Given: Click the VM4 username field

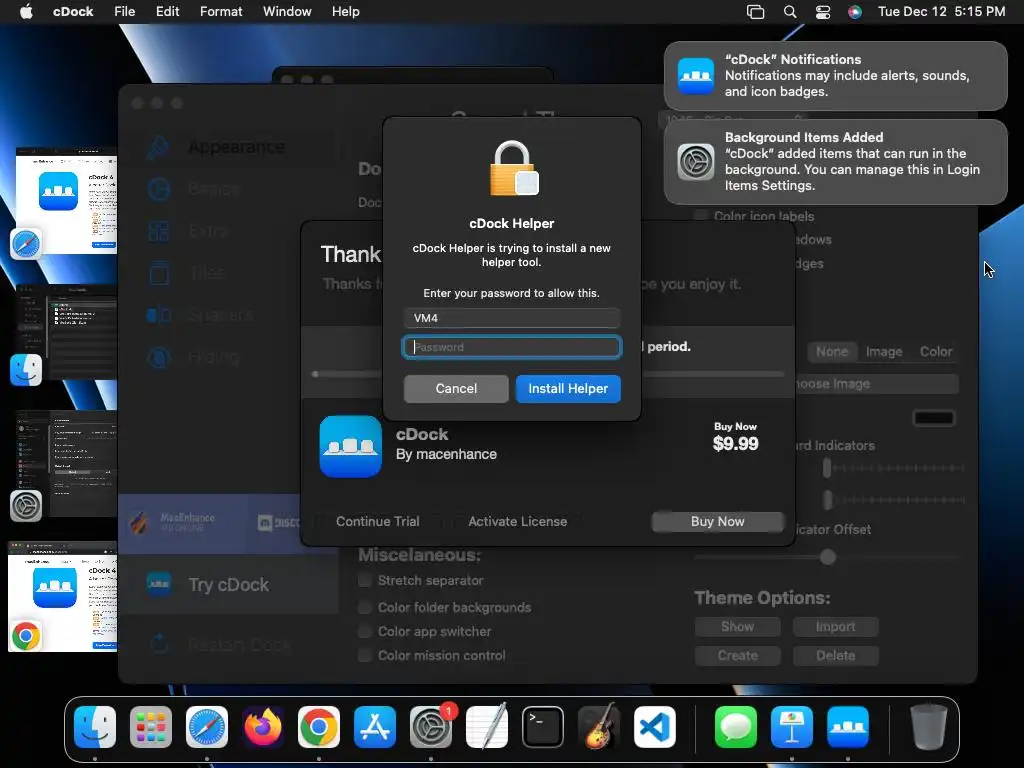Looking at the screenshot, I should click(x=511, y=318).
